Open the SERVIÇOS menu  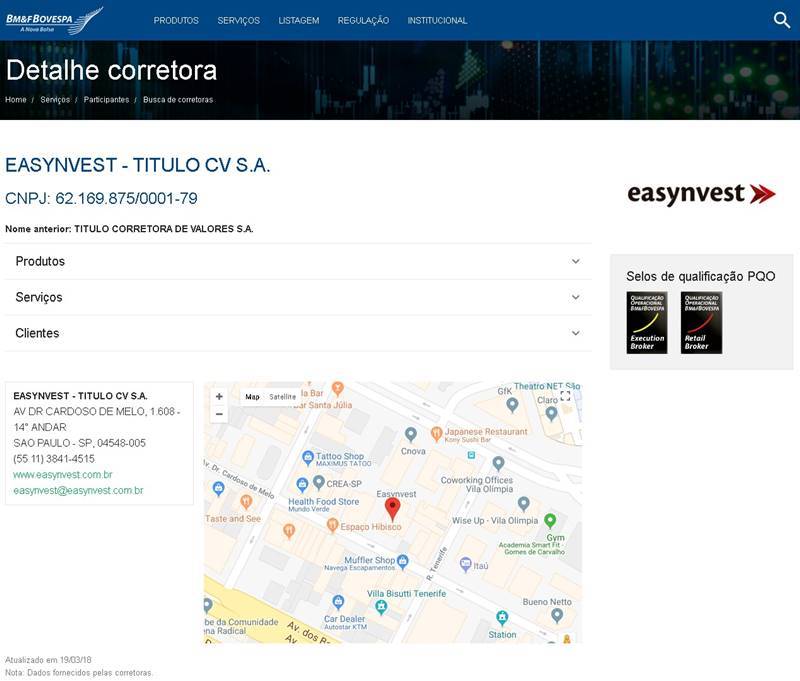[238, 20]
